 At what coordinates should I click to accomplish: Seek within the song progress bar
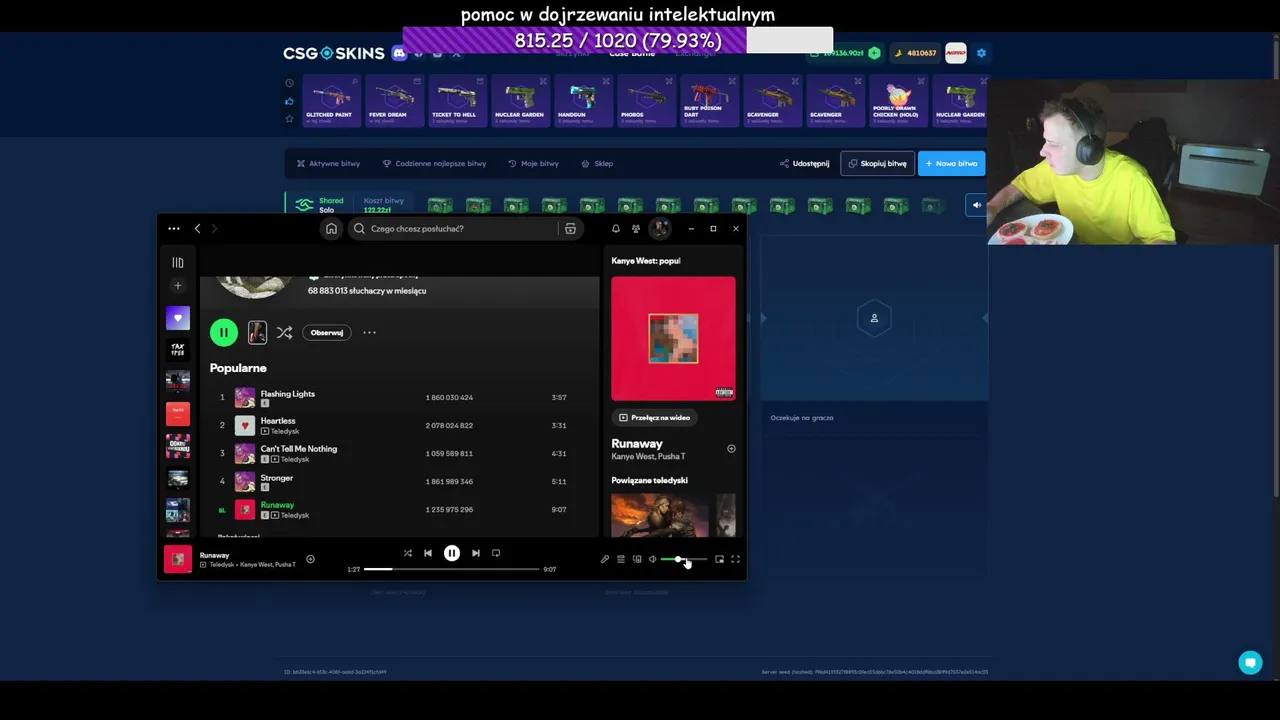click(x=452, y=569)
